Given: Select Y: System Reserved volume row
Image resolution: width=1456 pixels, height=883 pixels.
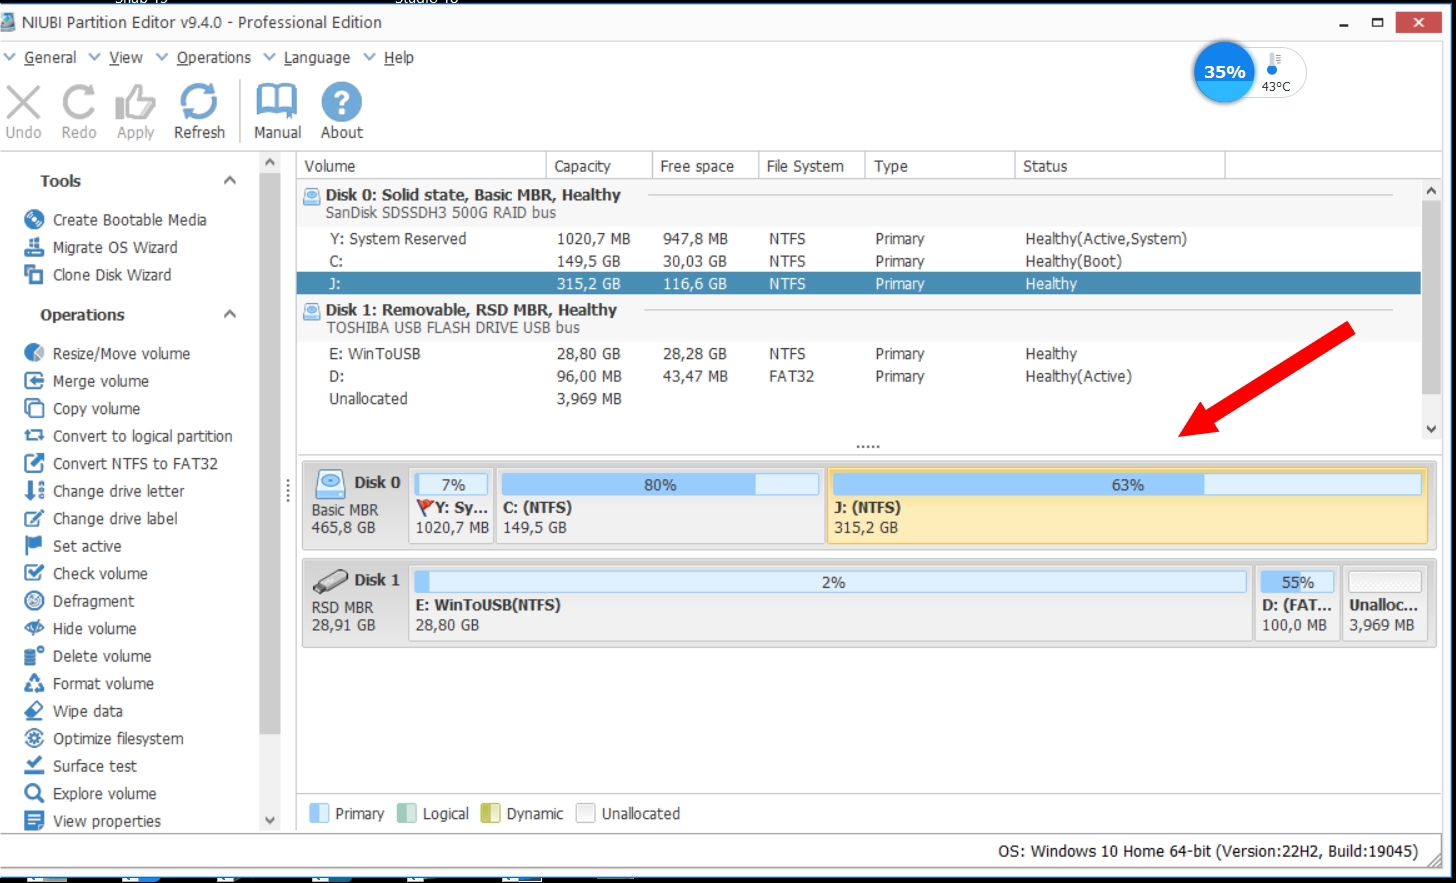Looking at the screenshot, I should point(858,239).
